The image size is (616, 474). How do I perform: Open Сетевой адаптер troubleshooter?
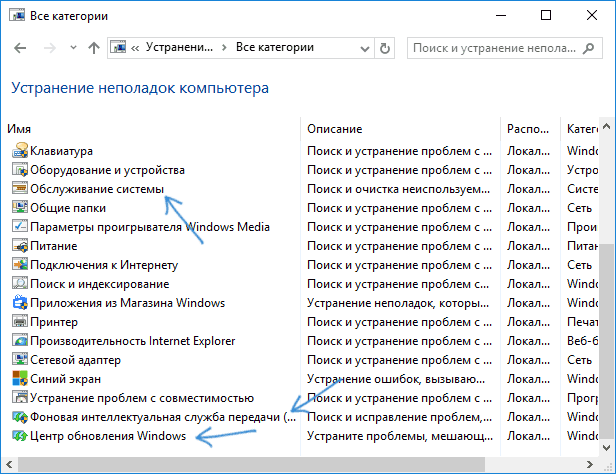coord(75,360)
